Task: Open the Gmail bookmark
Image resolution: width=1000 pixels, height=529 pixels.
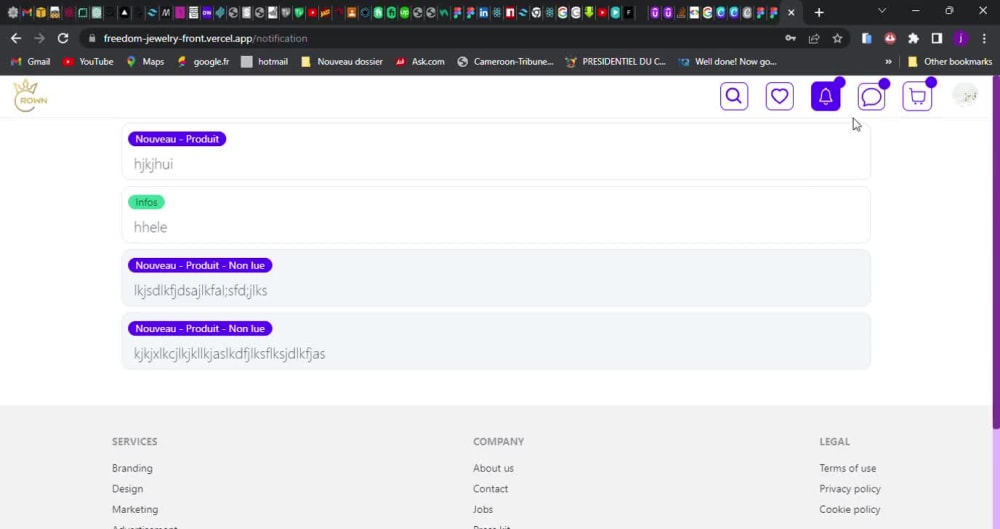Action: click(x=31, y=62)
